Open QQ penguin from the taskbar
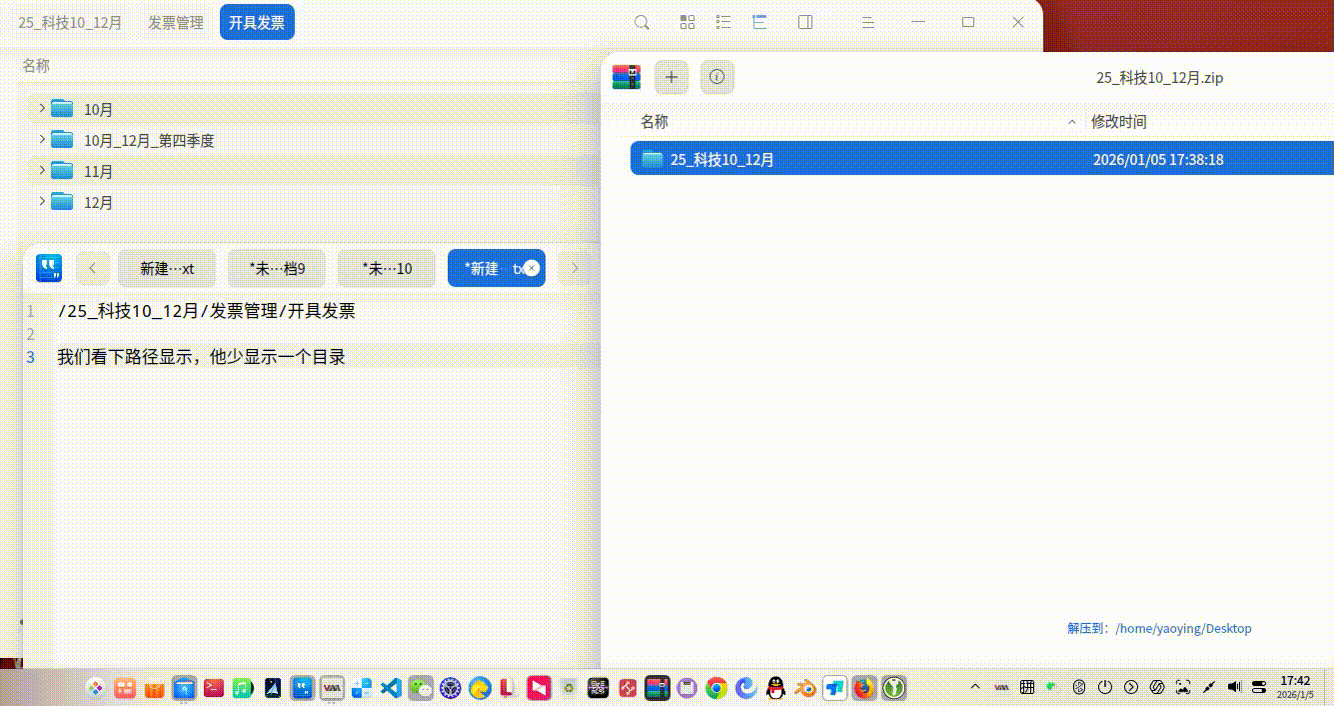1334x706 pixels. pos(775,688)
